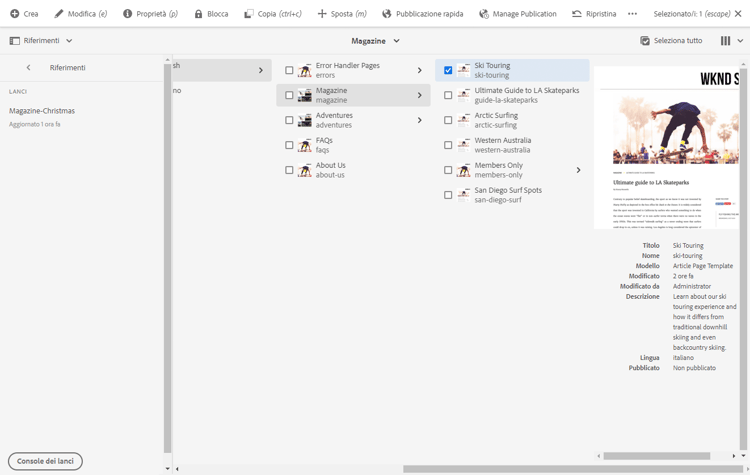Click the Seleziona tutto button
Viewport: 750px width, 475px height.
click(x=671, y=41)
